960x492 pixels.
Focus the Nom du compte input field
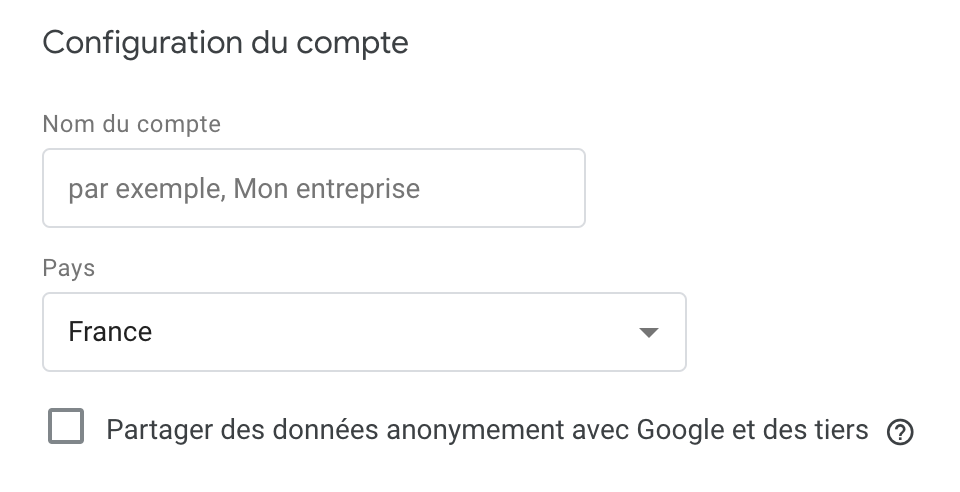313,188
